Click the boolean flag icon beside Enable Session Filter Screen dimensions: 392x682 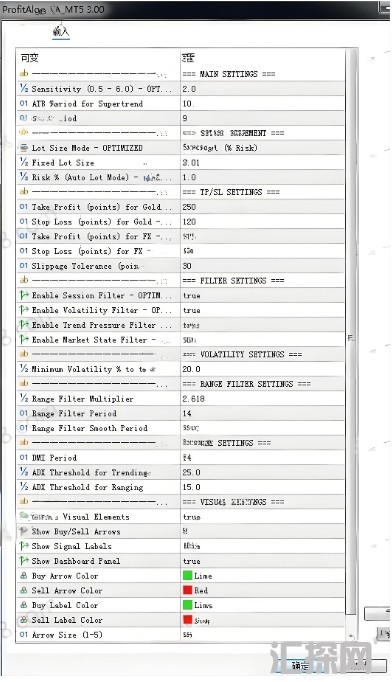(x=24, y=295)
